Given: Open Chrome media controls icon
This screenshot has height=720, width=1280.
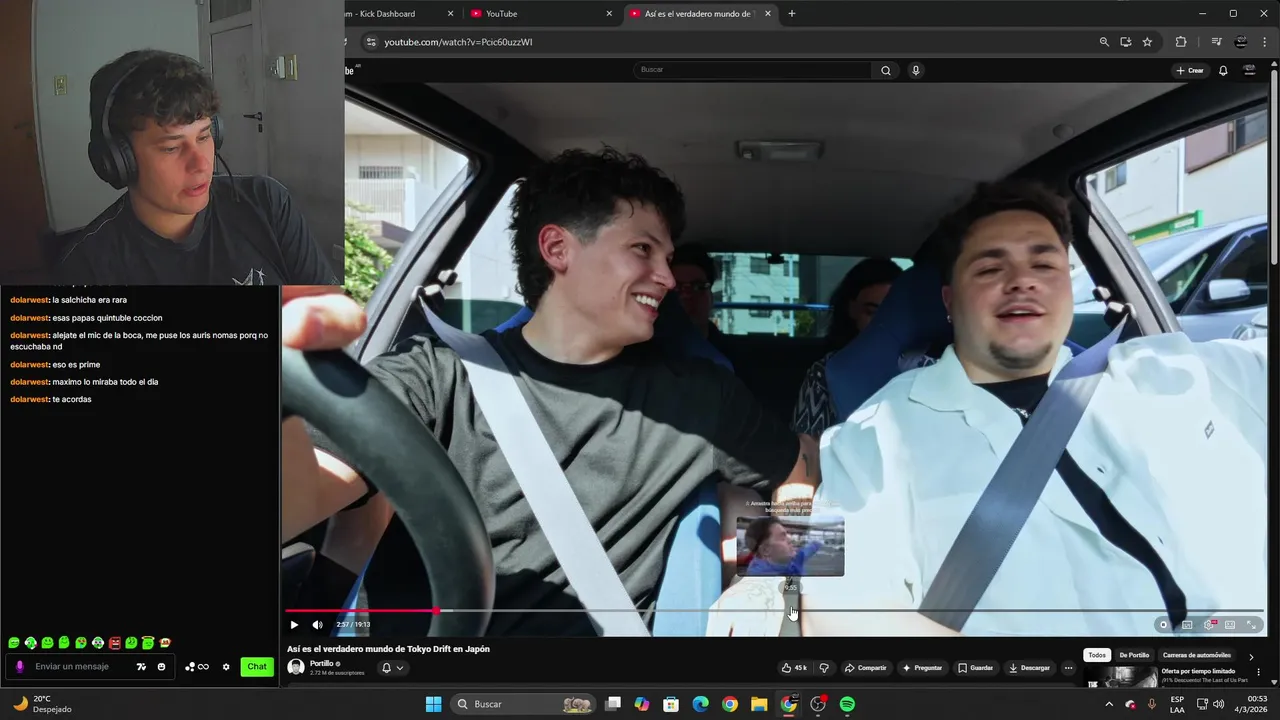Looking at the screenshot, I should (x=1216, y=42).
